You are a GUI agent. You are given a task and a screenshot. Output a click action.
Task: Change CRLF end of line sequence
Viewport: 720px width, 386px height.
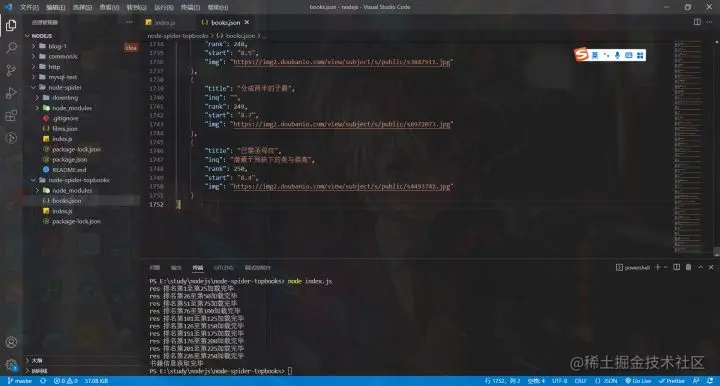[581, 381]
